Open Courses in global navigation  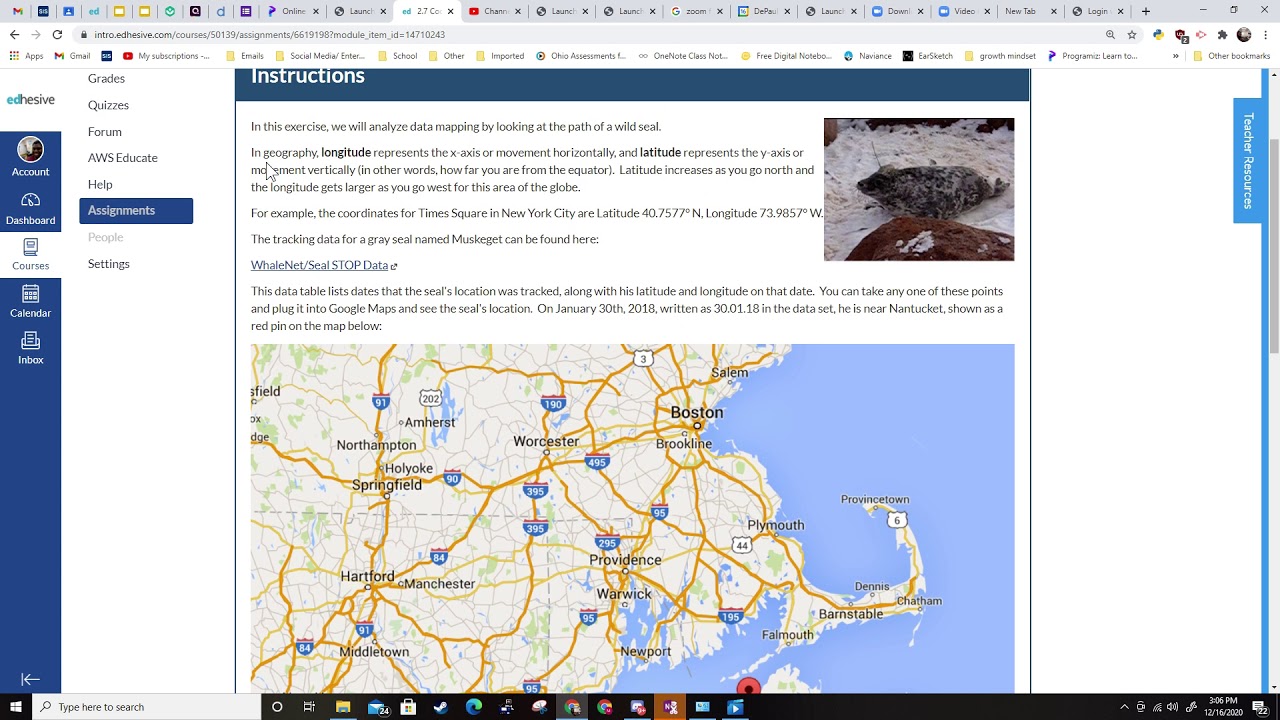coord(30,254)
